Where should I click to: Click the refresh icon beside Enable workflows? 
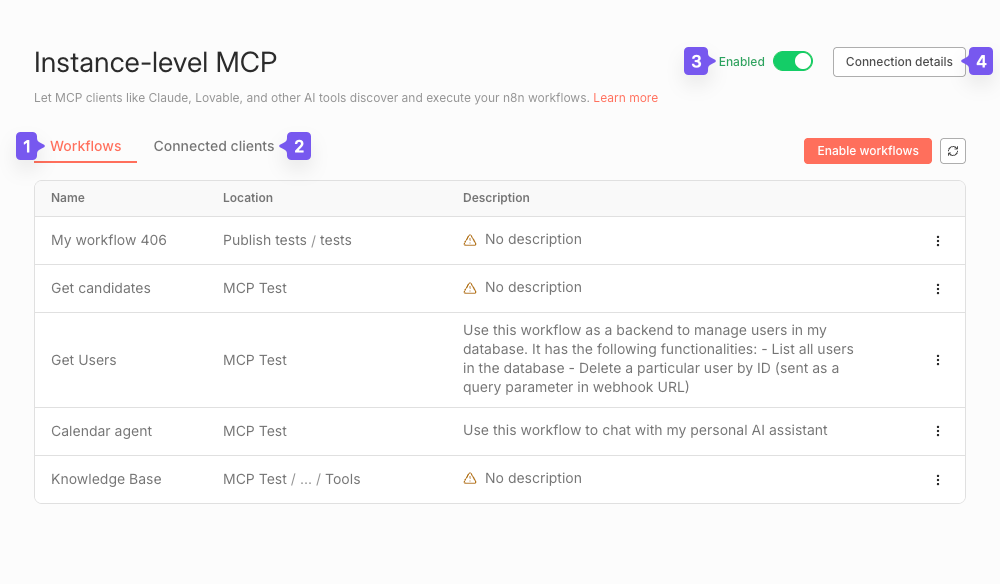click(952, 151)
